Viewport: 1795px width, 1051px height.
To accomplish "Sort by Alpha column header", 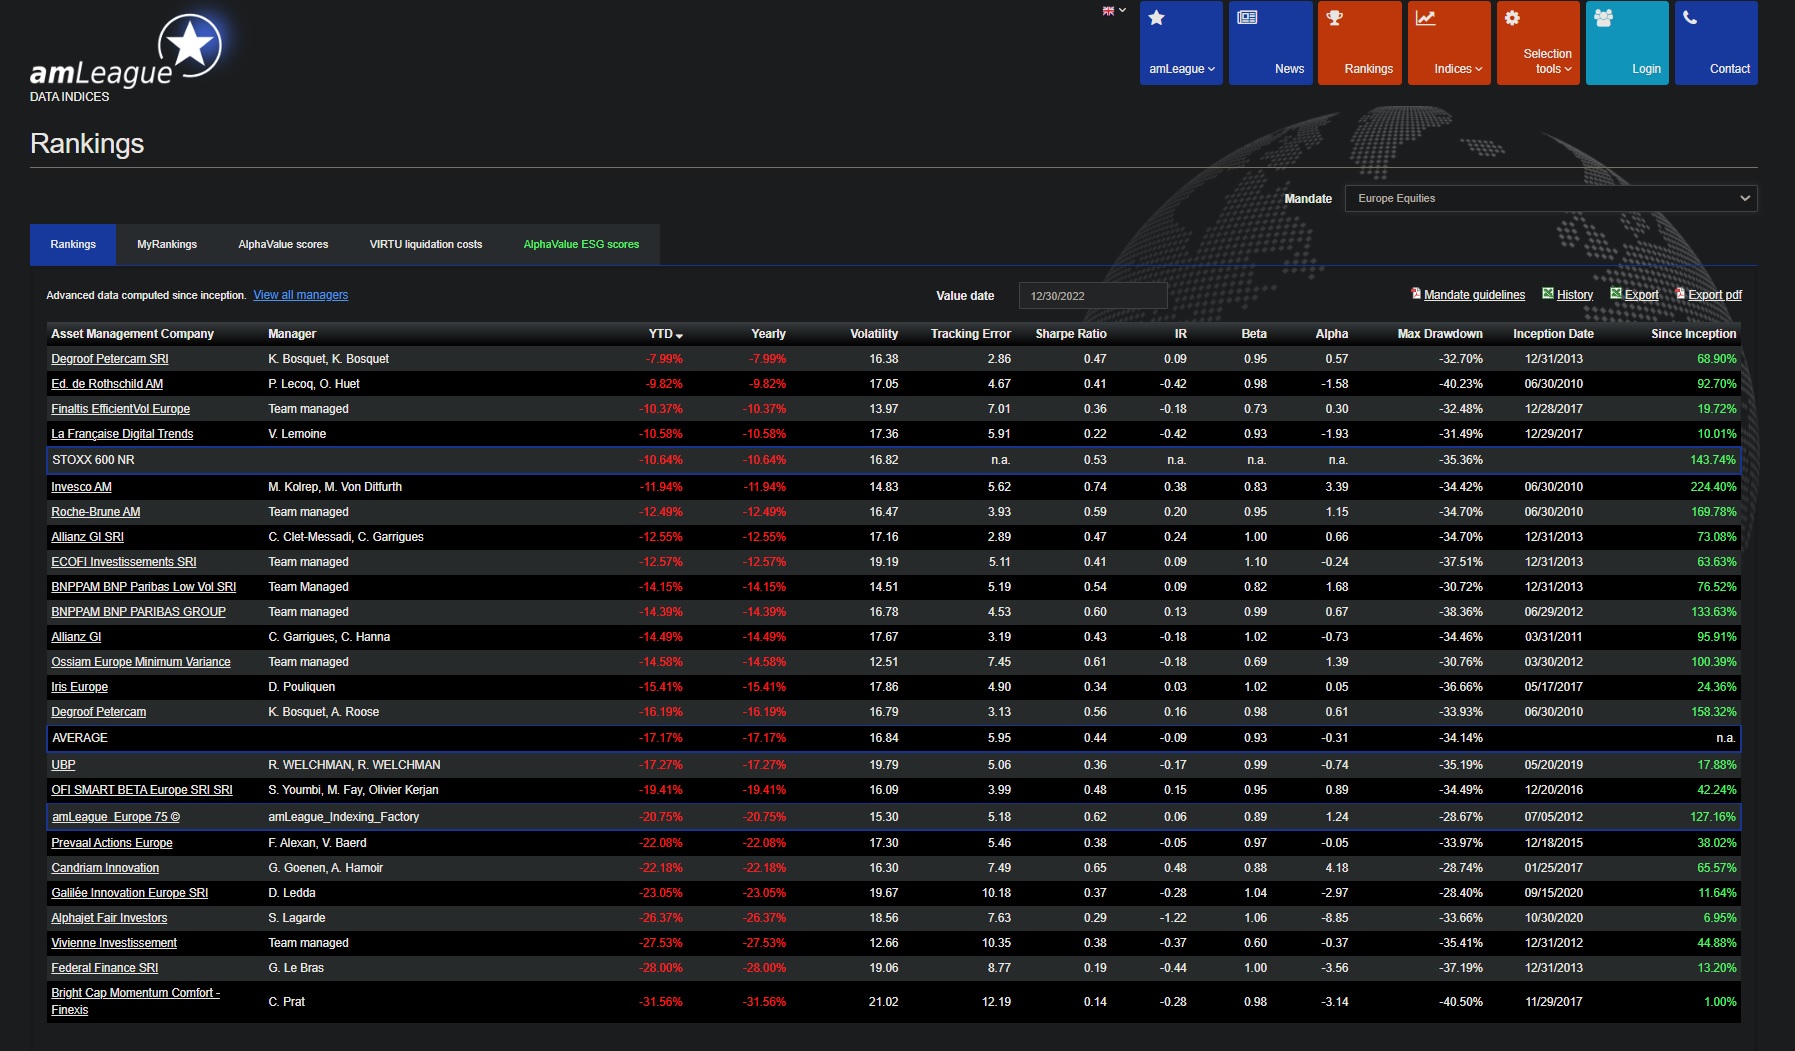I will pyautogui.click(x=1331, y=334).
